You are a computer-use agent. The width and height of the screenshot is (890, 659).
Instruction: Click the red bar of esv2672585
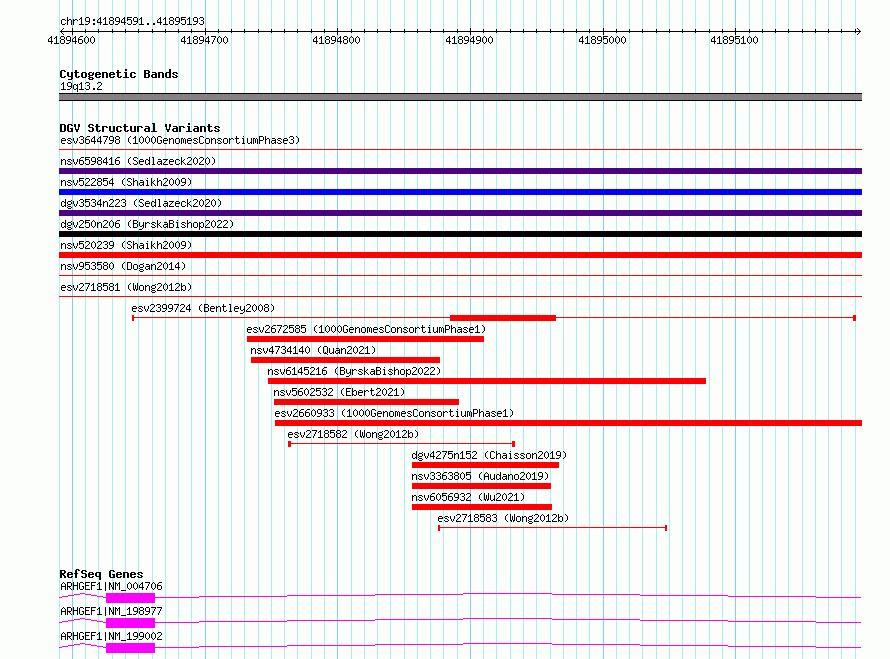[x=366, y=339]
